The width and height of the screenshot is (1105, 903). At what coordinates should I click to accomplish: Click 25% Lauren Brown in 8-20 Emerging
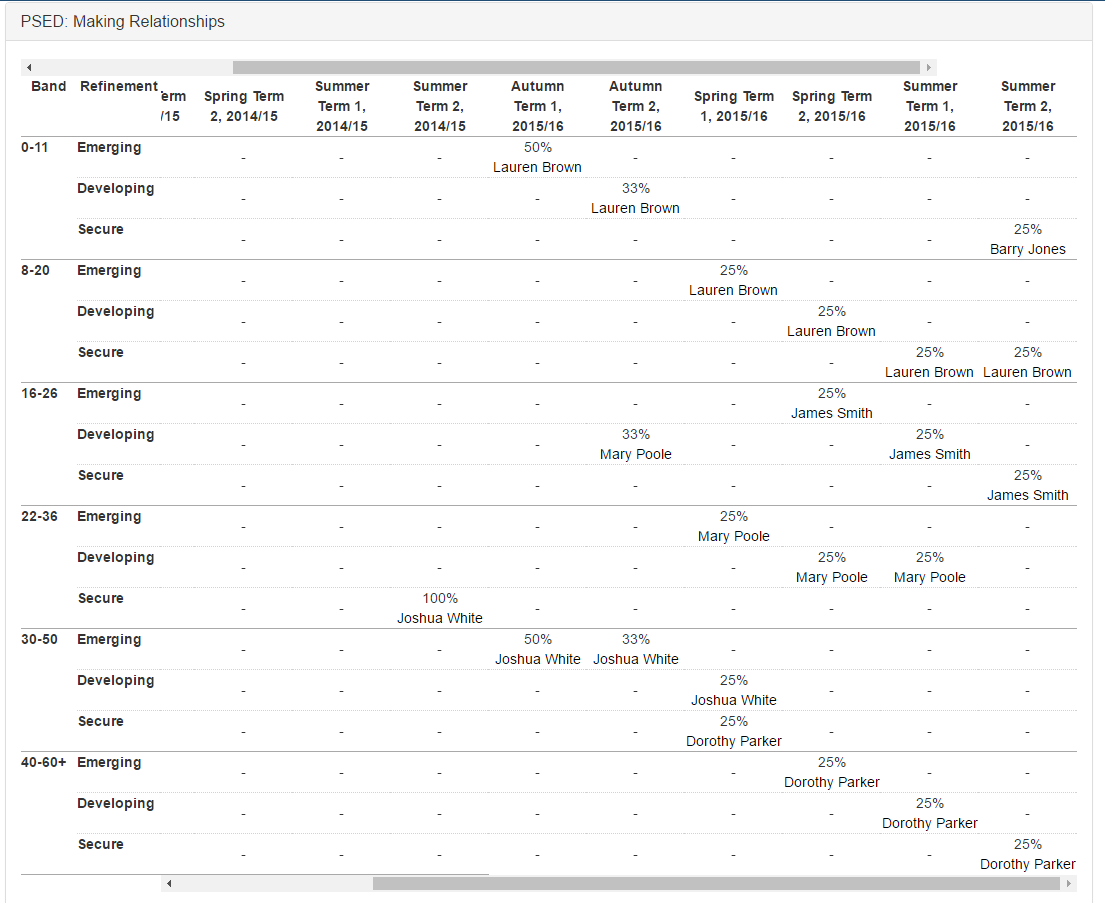tap(734, 281)
